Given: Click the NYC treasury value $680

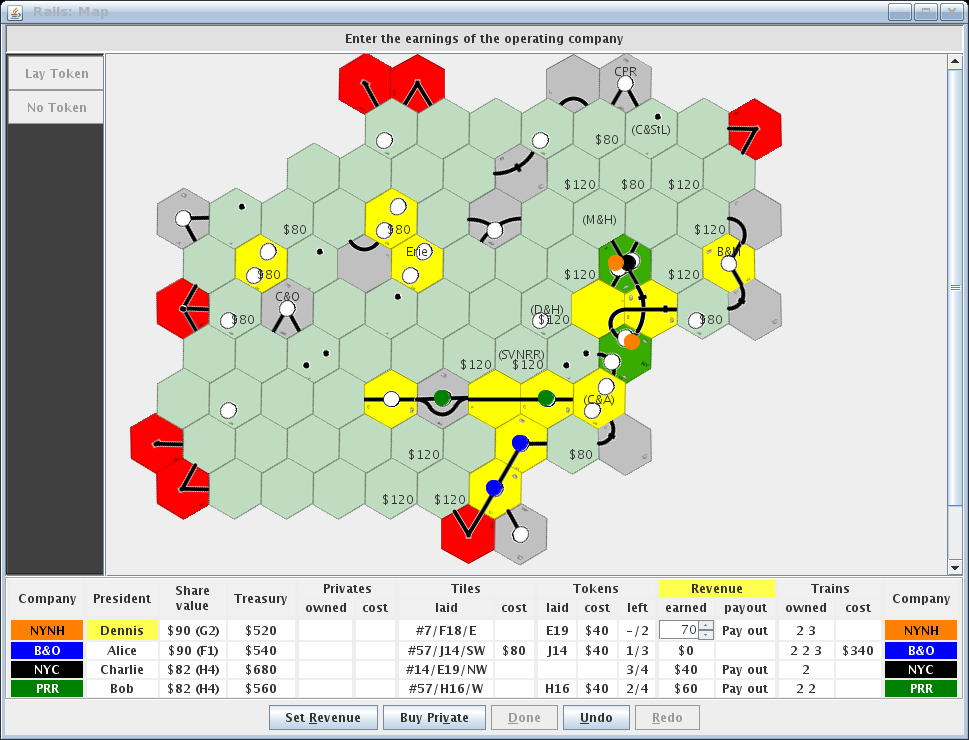Looking at the screenshot, I should pos(261,670).
